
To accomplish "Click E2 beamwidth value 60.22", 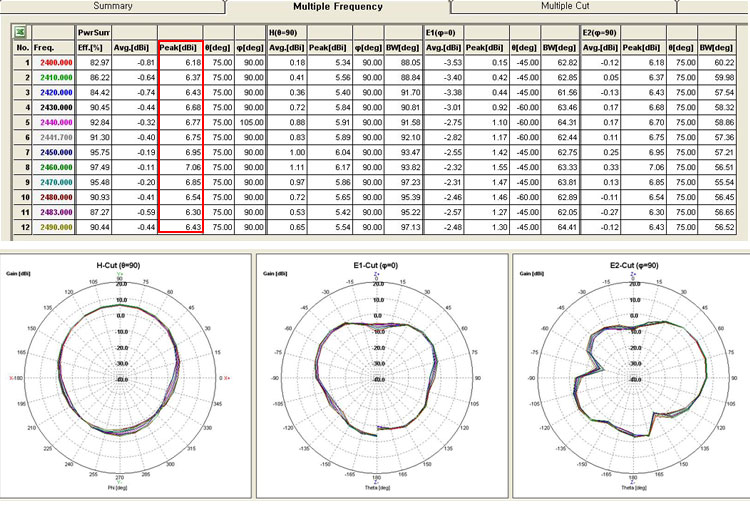I will pos(717,63).
